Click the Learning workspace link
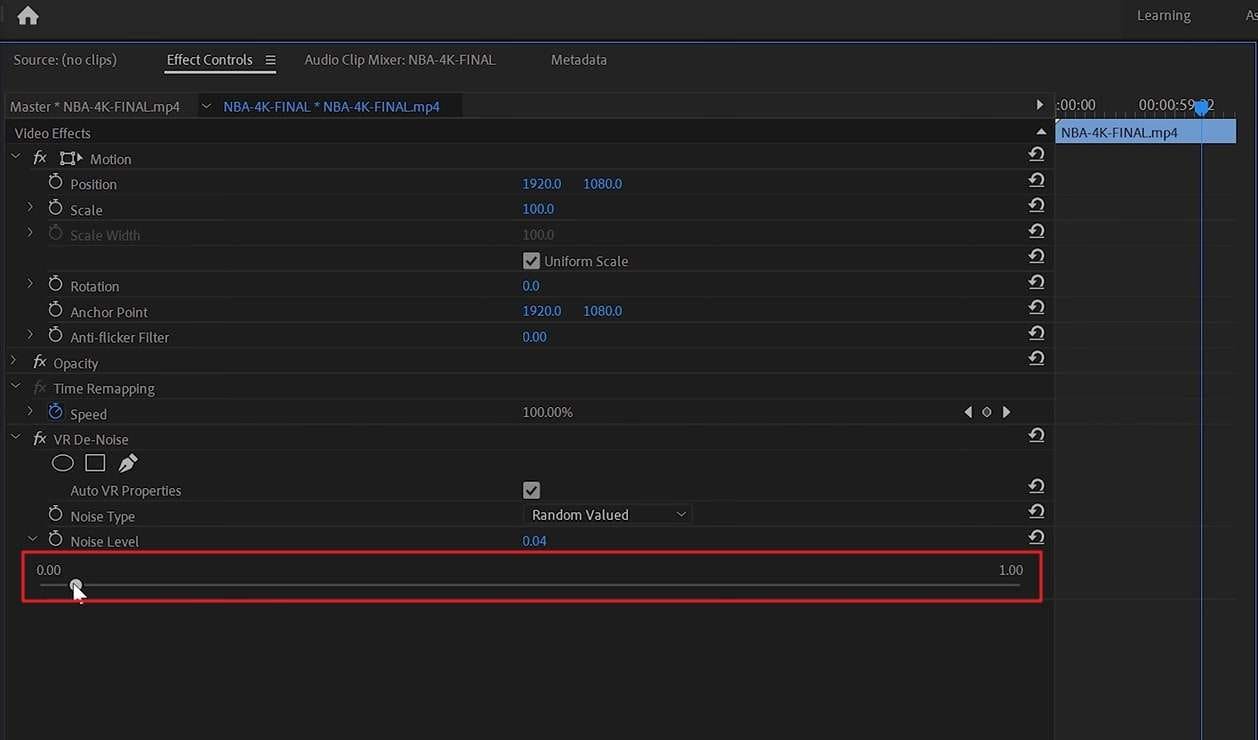Viewport: 1258px width, 740px height. click(1163, 16)
